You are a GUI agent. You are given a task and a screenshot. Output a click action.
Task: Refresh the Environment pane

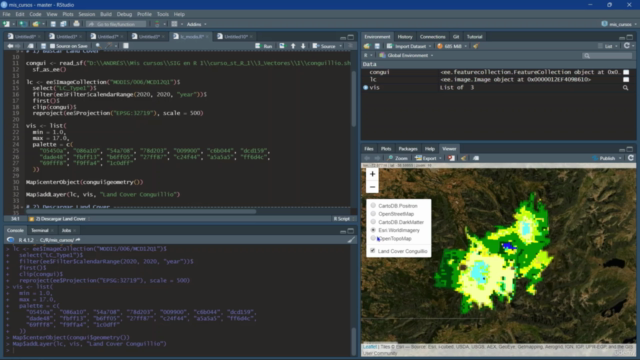pyautogui.click(x=627, y=46)
